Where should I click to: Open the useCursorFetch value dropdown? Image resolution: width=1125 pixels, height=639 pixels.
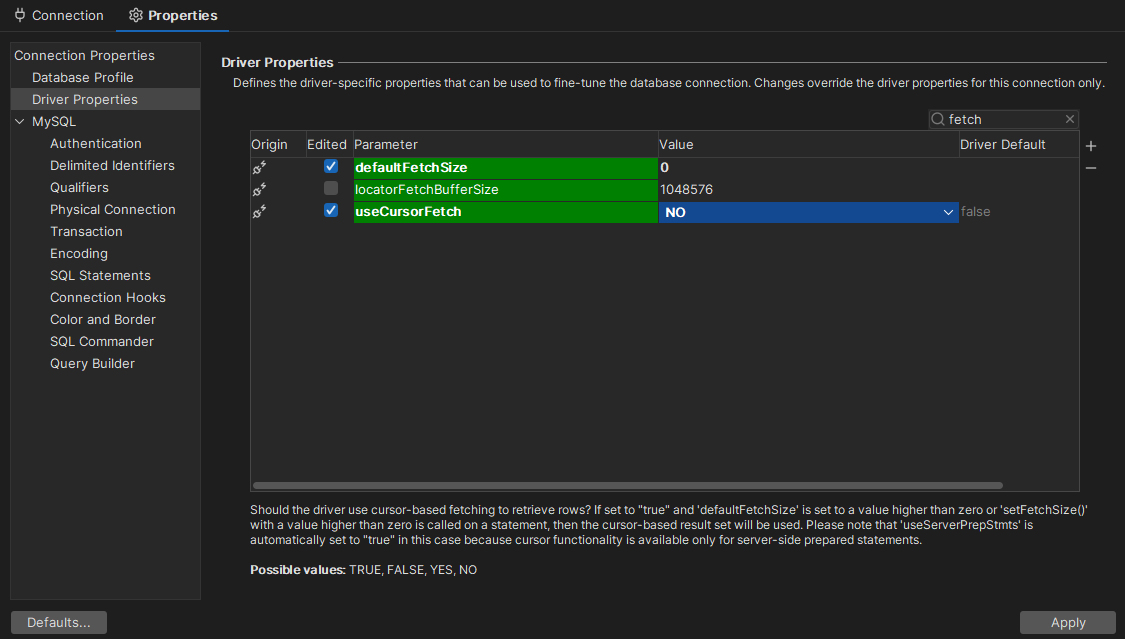948,212
